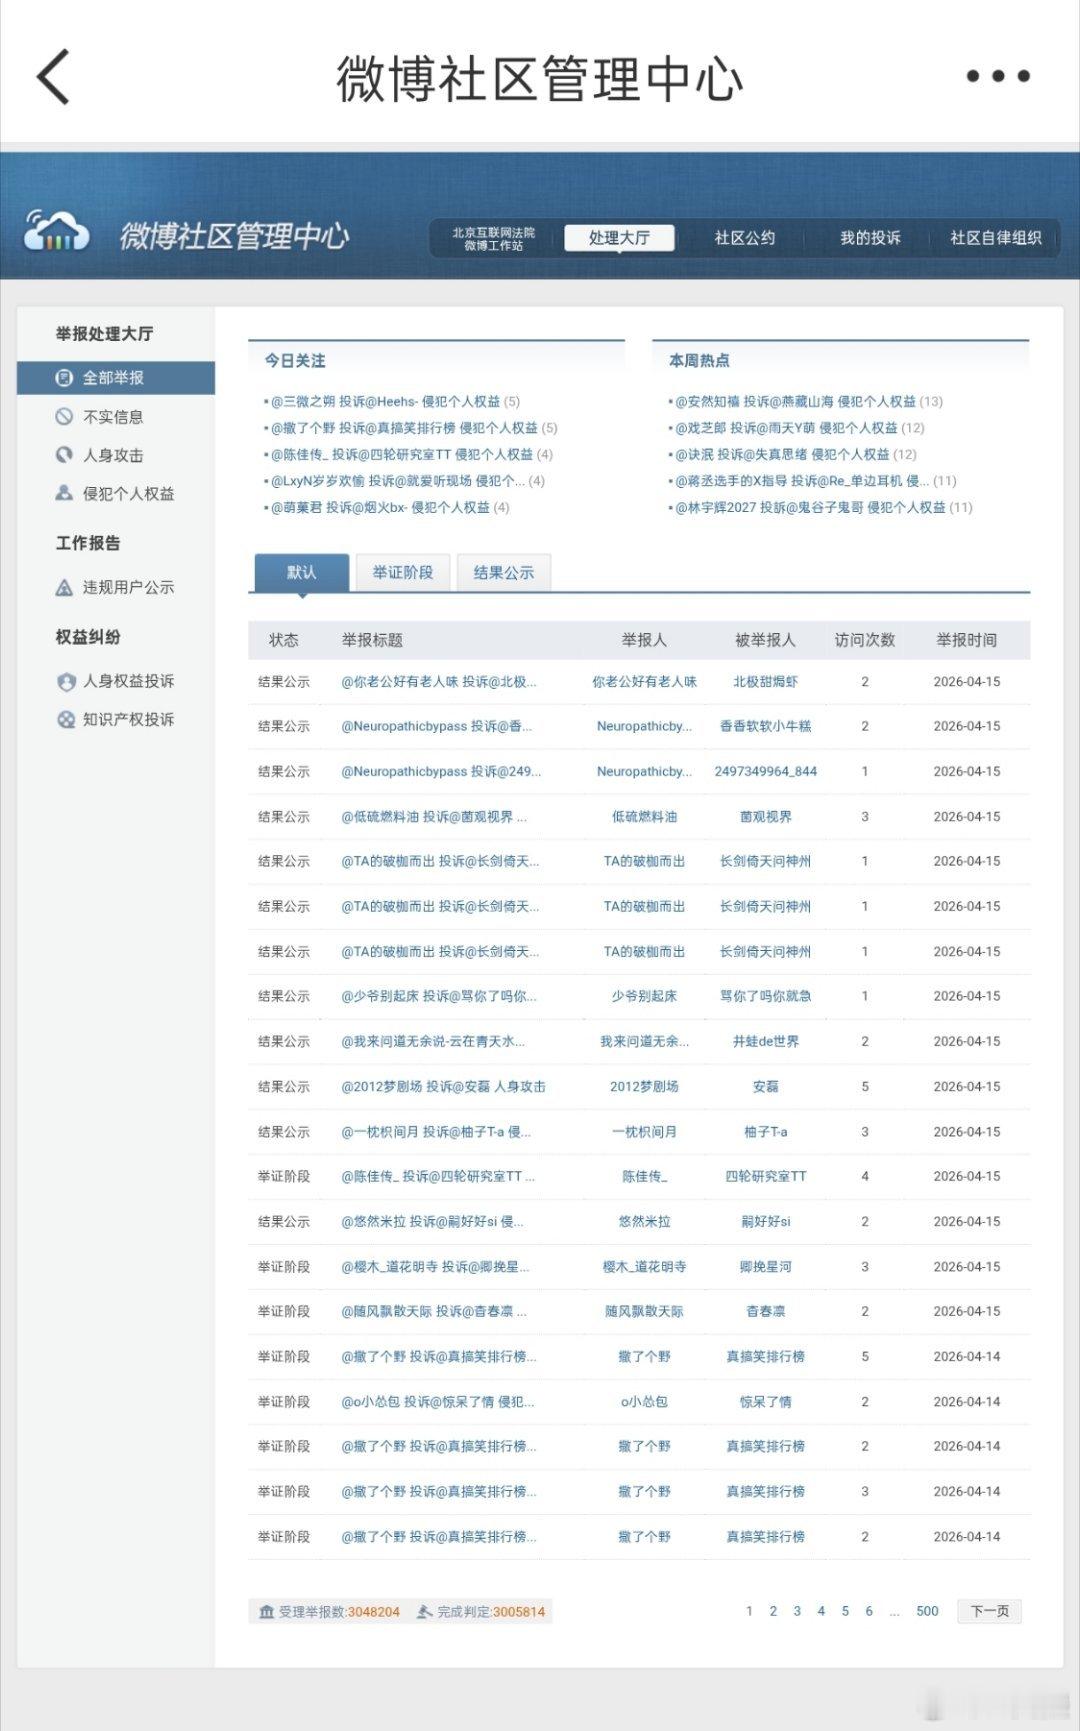The width and height of the screenshot is (1080, 1731).
Task: Click the 违规用户公示 warning icon
Action: 64,587
